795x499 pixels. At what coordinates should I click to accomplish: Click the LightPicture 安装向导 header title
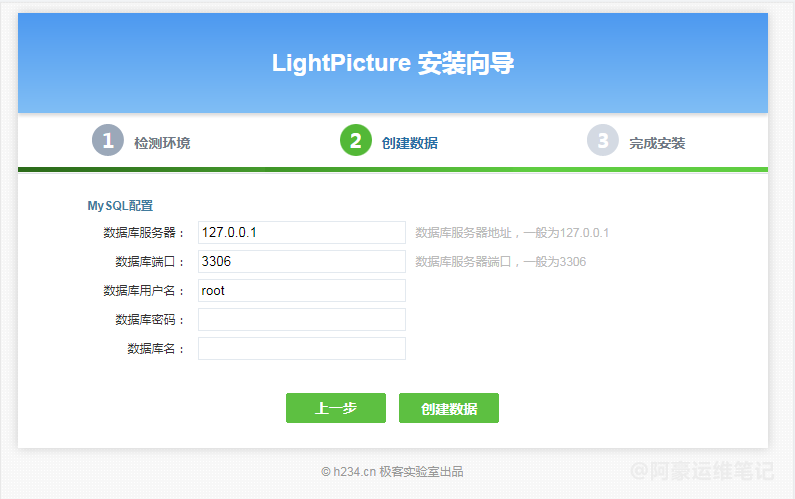[x=393, y=63]
